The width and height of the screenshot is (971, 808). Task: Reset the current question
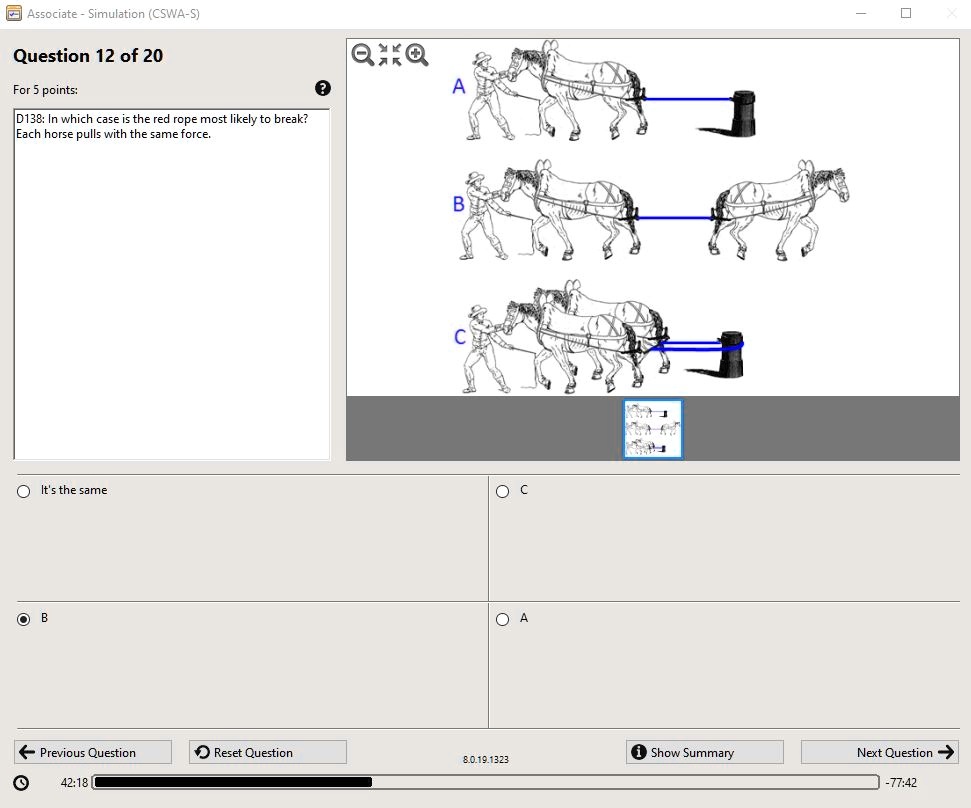[x=266, y=751]
